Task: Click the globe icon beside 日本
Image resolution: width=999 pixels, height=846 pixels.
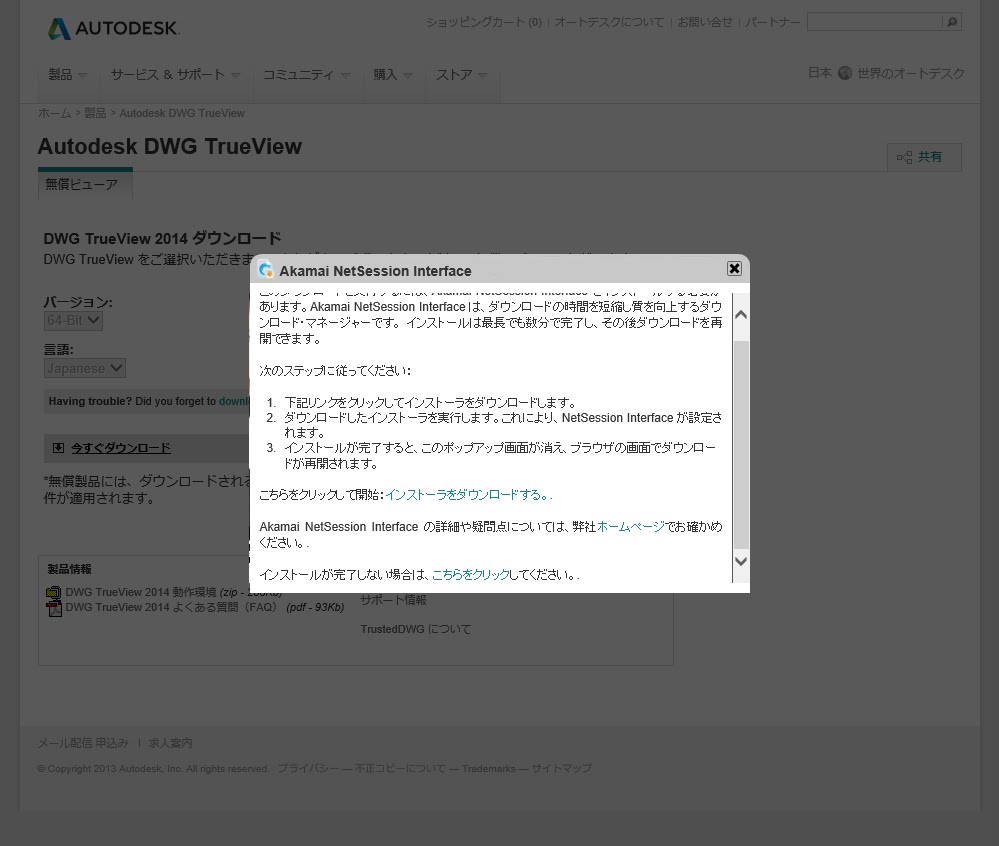Action: [845, 73]
